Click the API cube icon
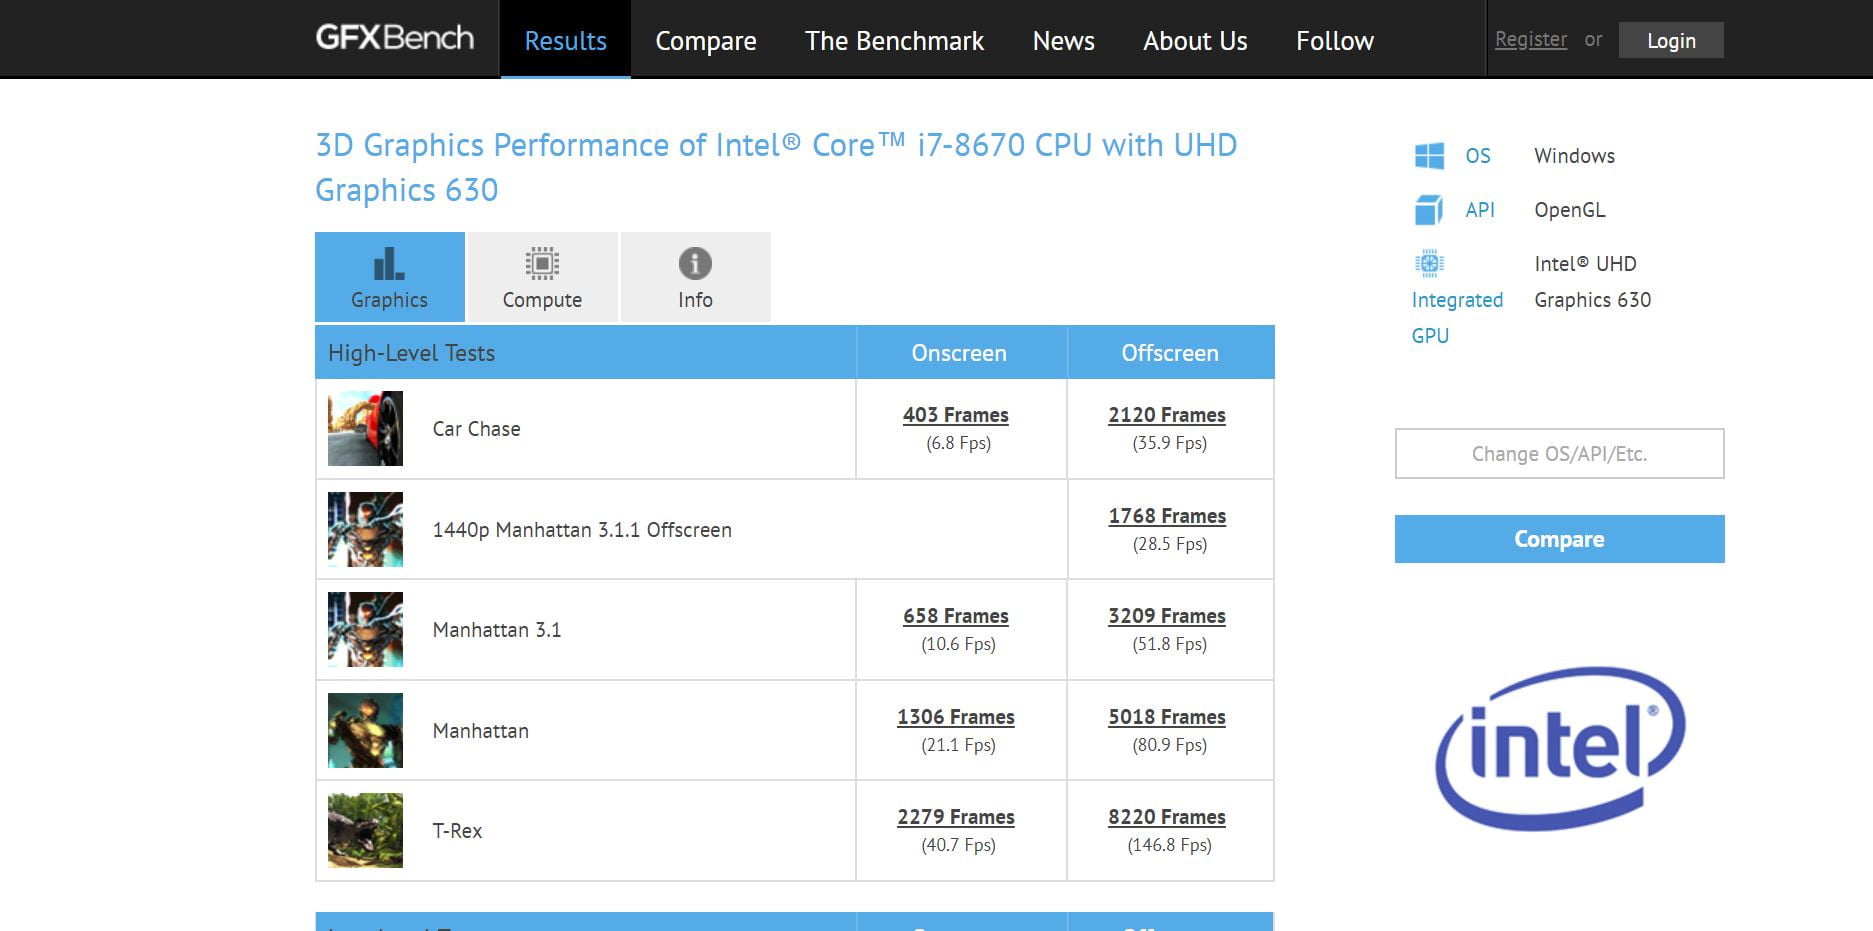Screen dimensions: 1873x931 click(x=1429, y=210)
